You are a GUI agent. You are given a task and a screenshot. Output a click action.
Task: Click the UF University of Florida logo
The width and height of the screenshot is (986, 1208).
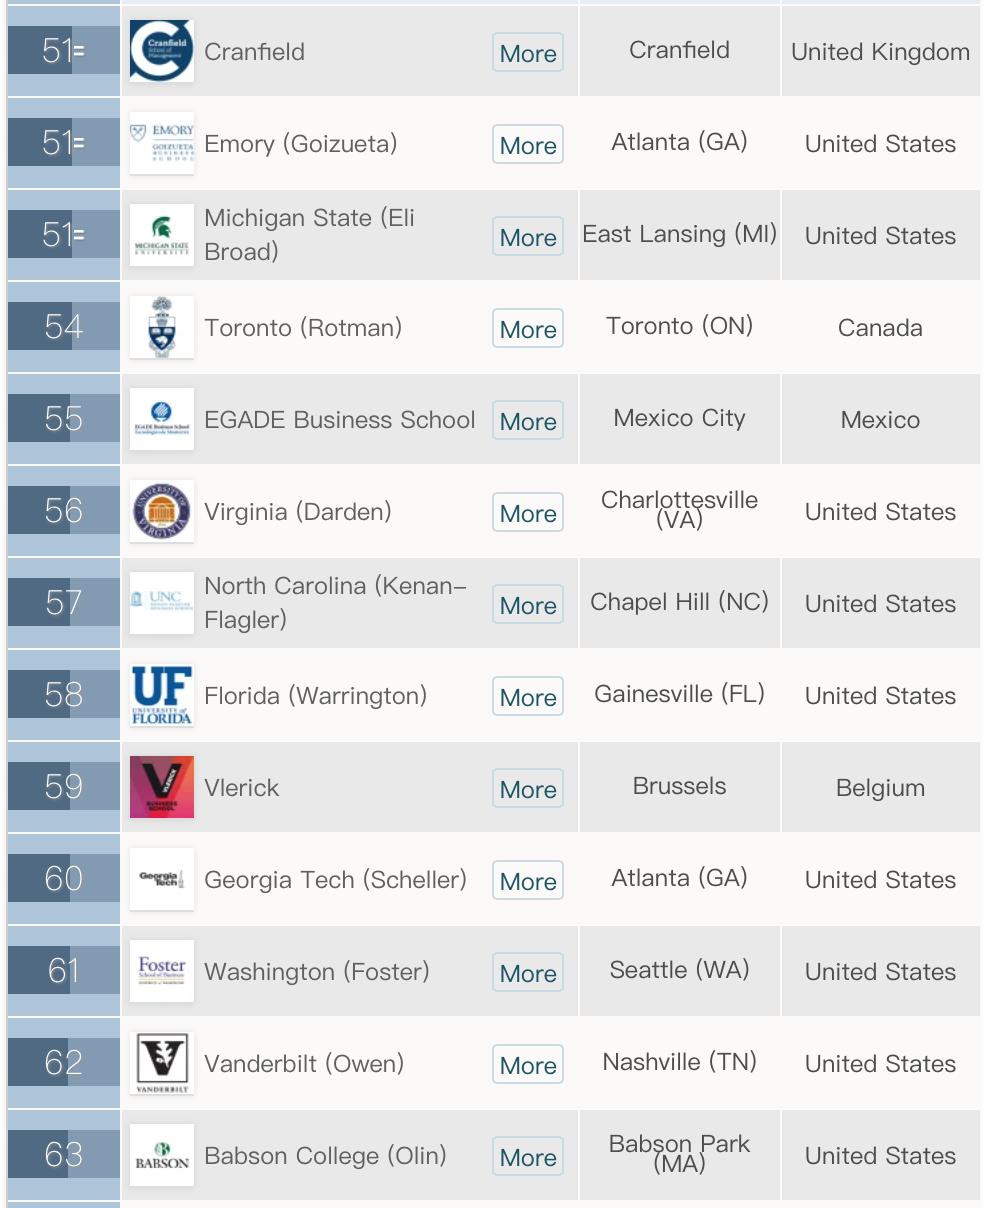(162, 695)
